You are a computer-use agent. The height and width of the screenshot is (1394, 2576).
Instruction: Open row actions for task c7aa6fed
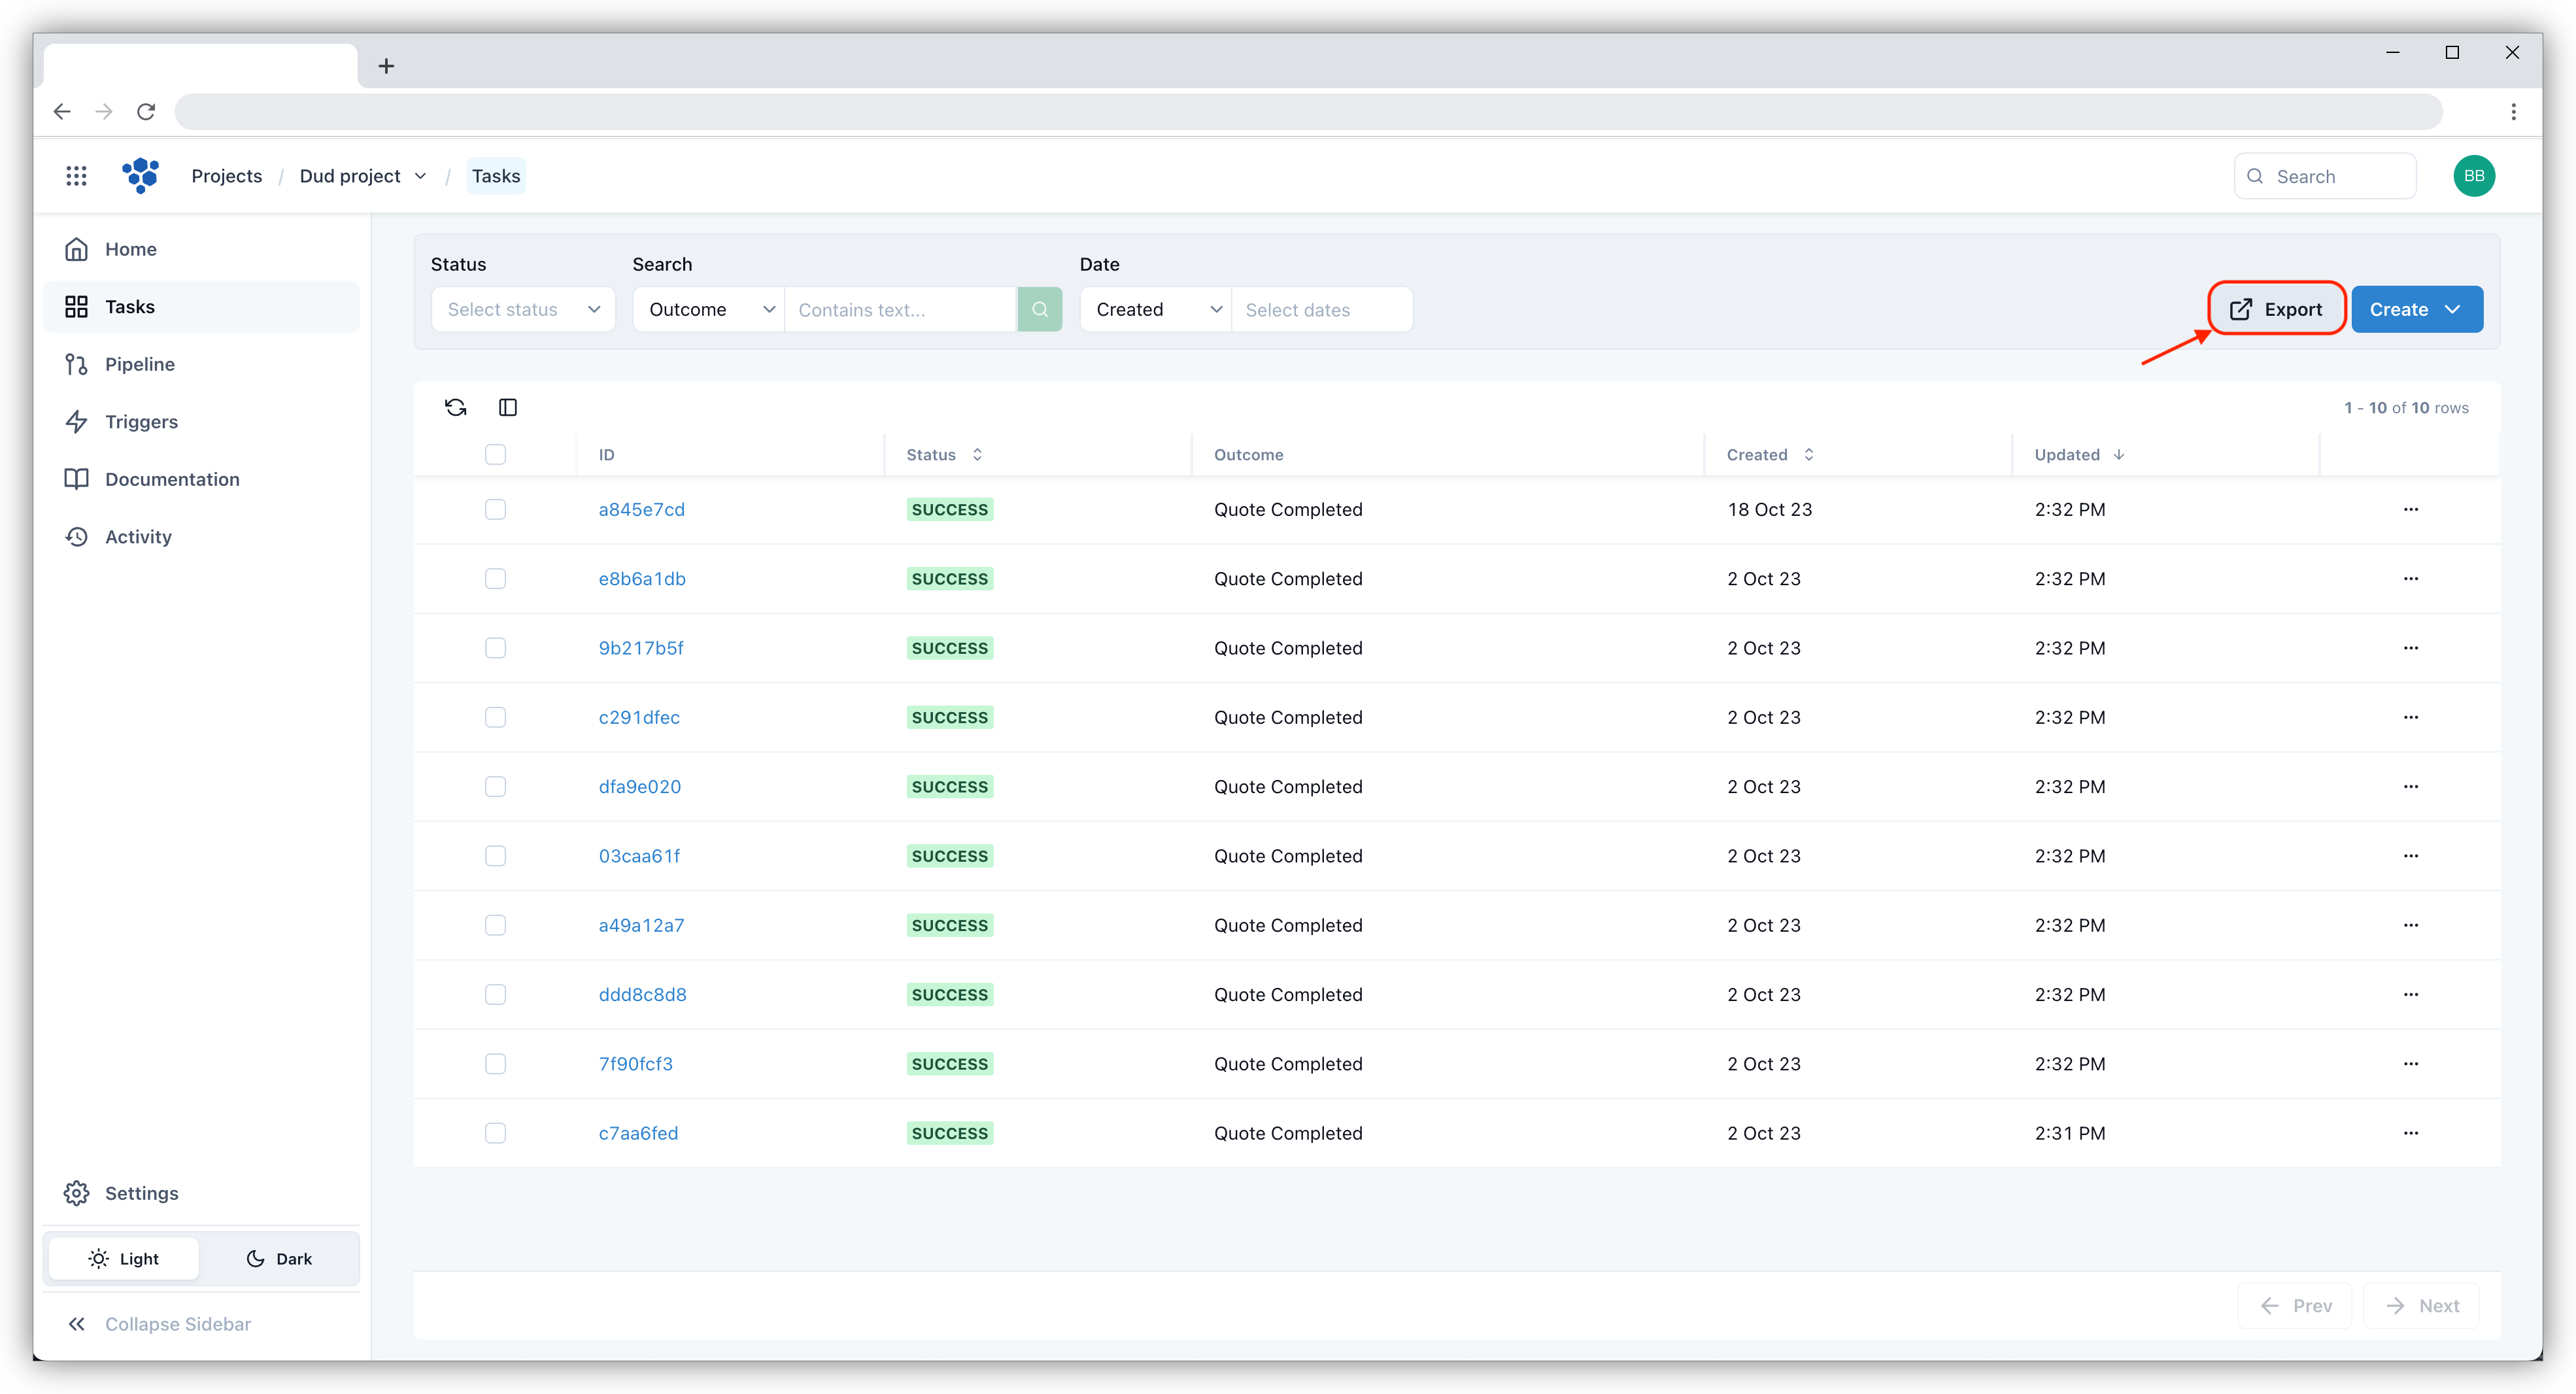coord(2410,1133)
